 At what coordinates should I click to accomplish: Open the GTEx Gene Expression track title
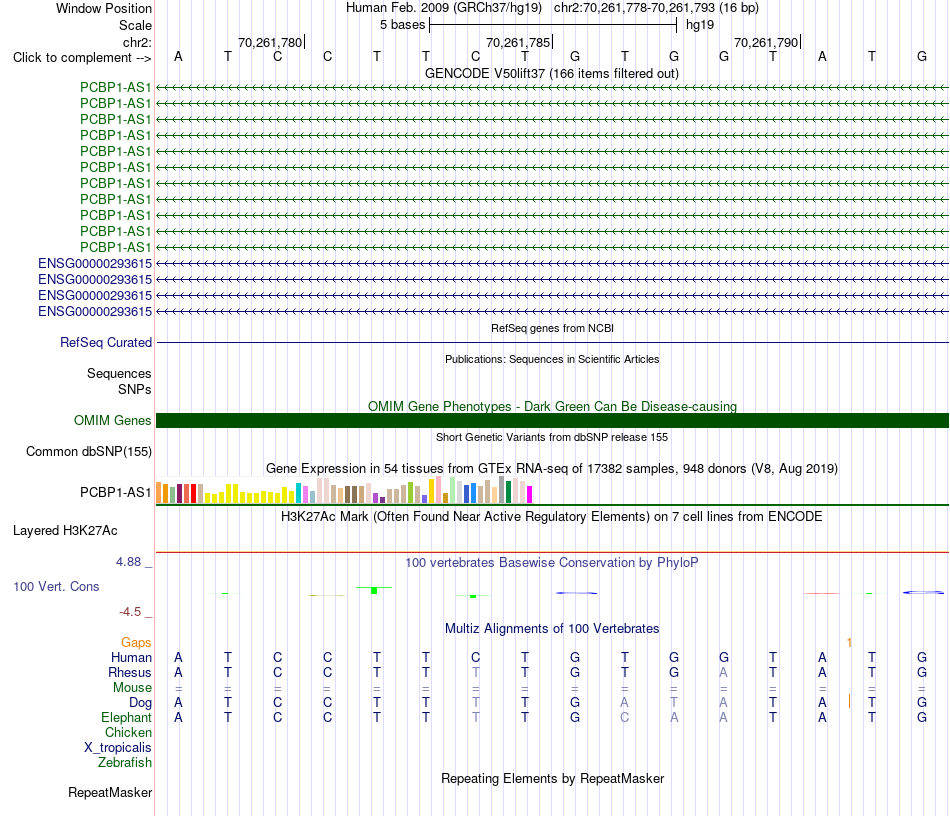pyautogui.click(x=552, y=469)
